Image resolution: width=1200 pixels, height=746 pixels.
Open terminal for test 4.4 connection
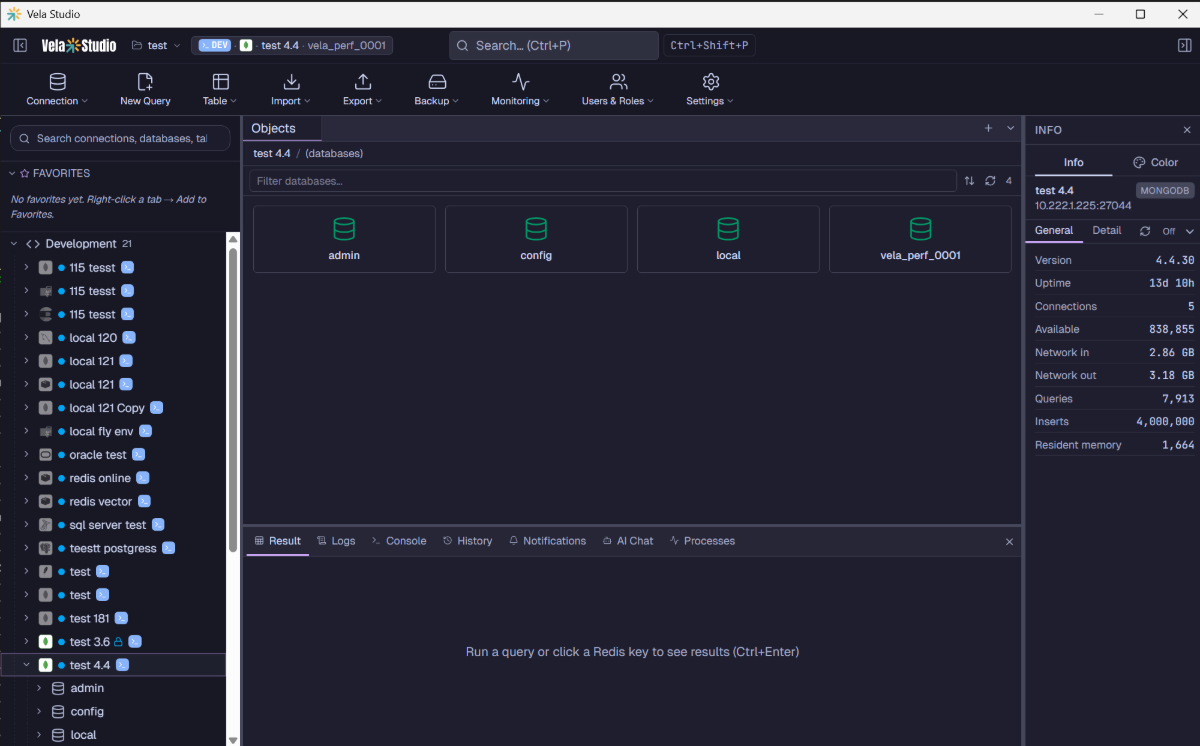coord(122,665)
